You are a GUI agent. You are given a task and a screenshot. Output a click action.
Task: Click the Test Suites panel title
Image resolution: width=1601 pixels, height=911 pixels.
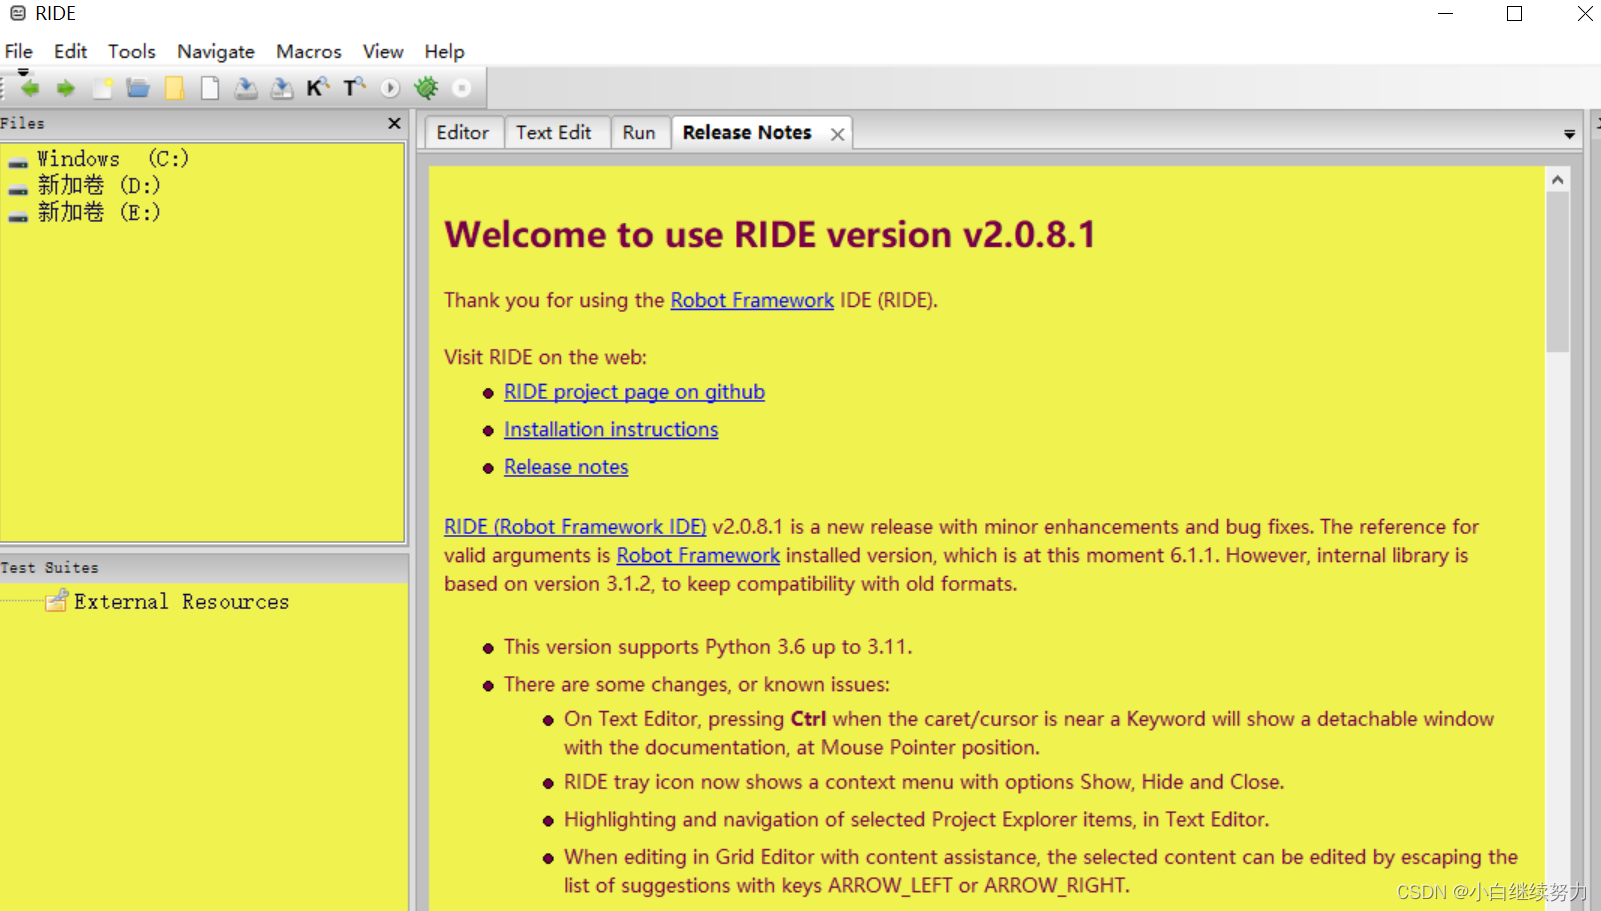49,567
